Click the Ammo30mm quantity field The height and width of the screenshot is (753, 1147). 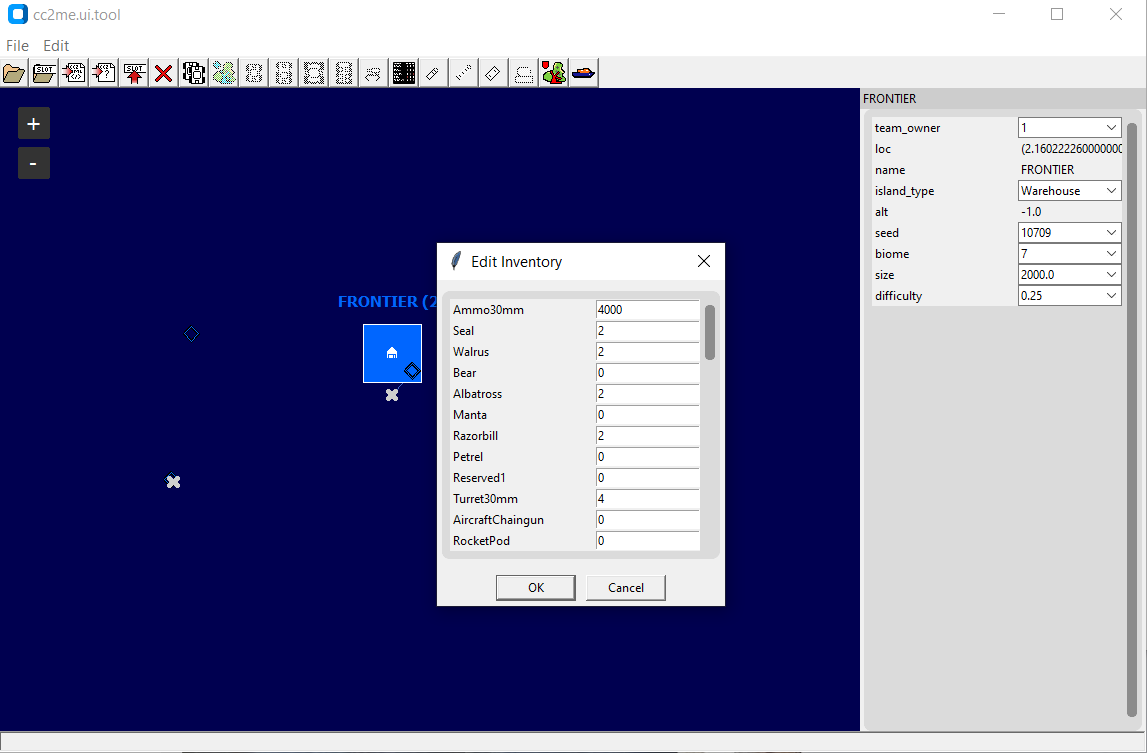[x=647, y=309]
